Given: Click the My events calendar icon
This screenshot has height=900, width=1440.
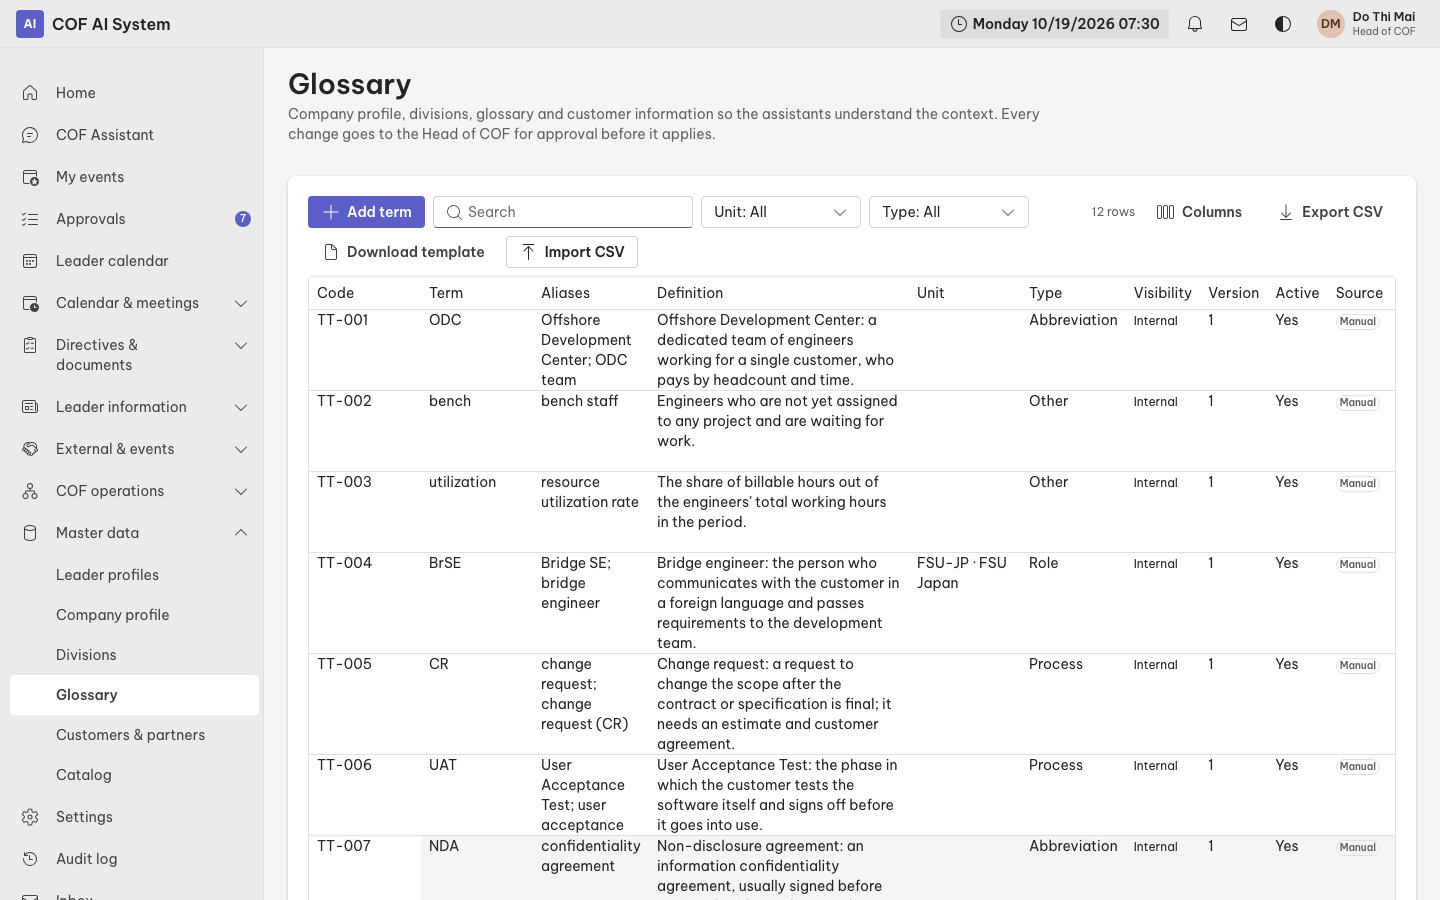Looking at the screenshot, I should [30, 177].
